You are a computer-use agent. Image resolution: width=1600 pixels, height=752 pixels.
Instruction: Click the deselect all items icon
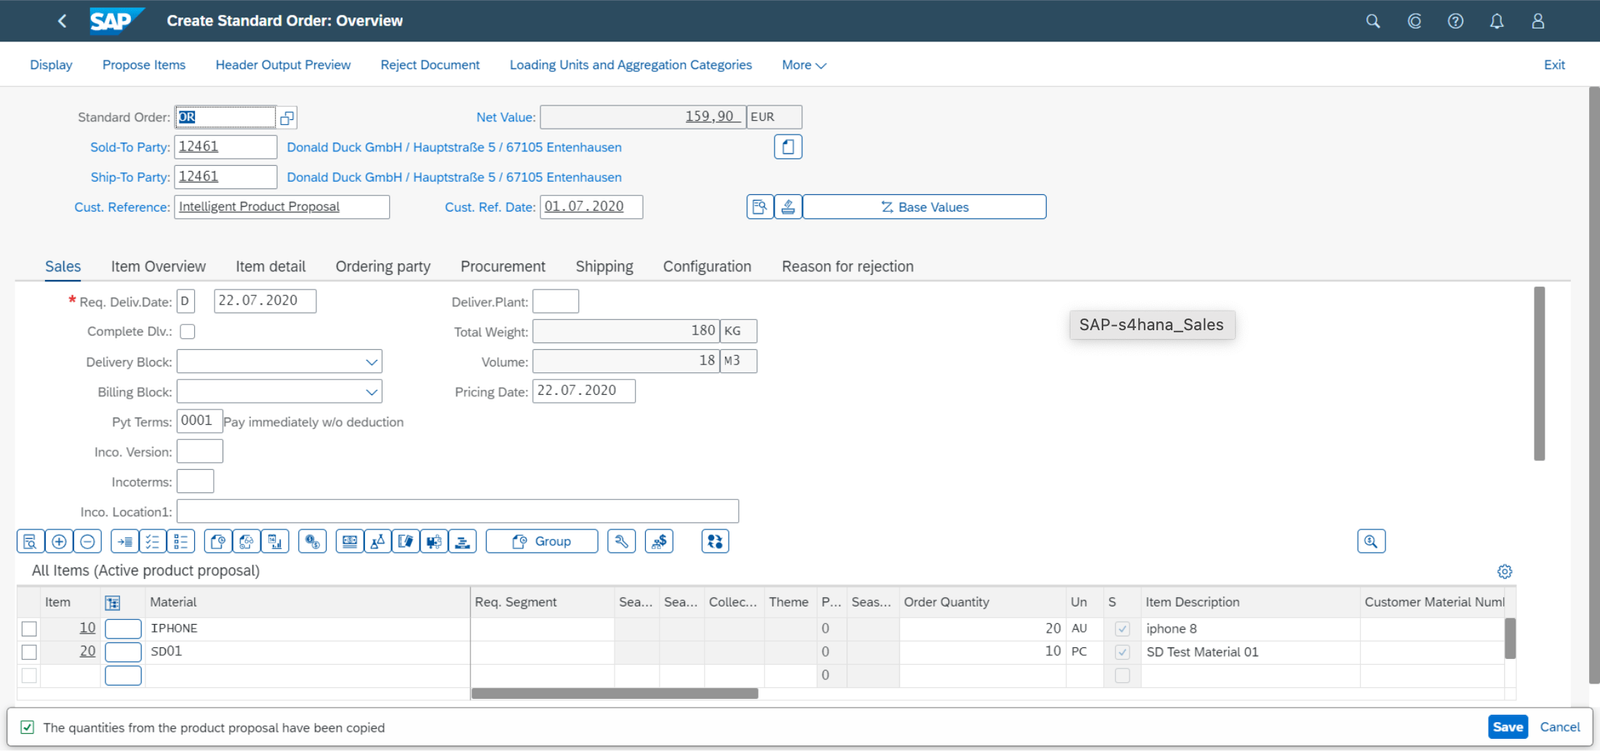tap(181, 542)
